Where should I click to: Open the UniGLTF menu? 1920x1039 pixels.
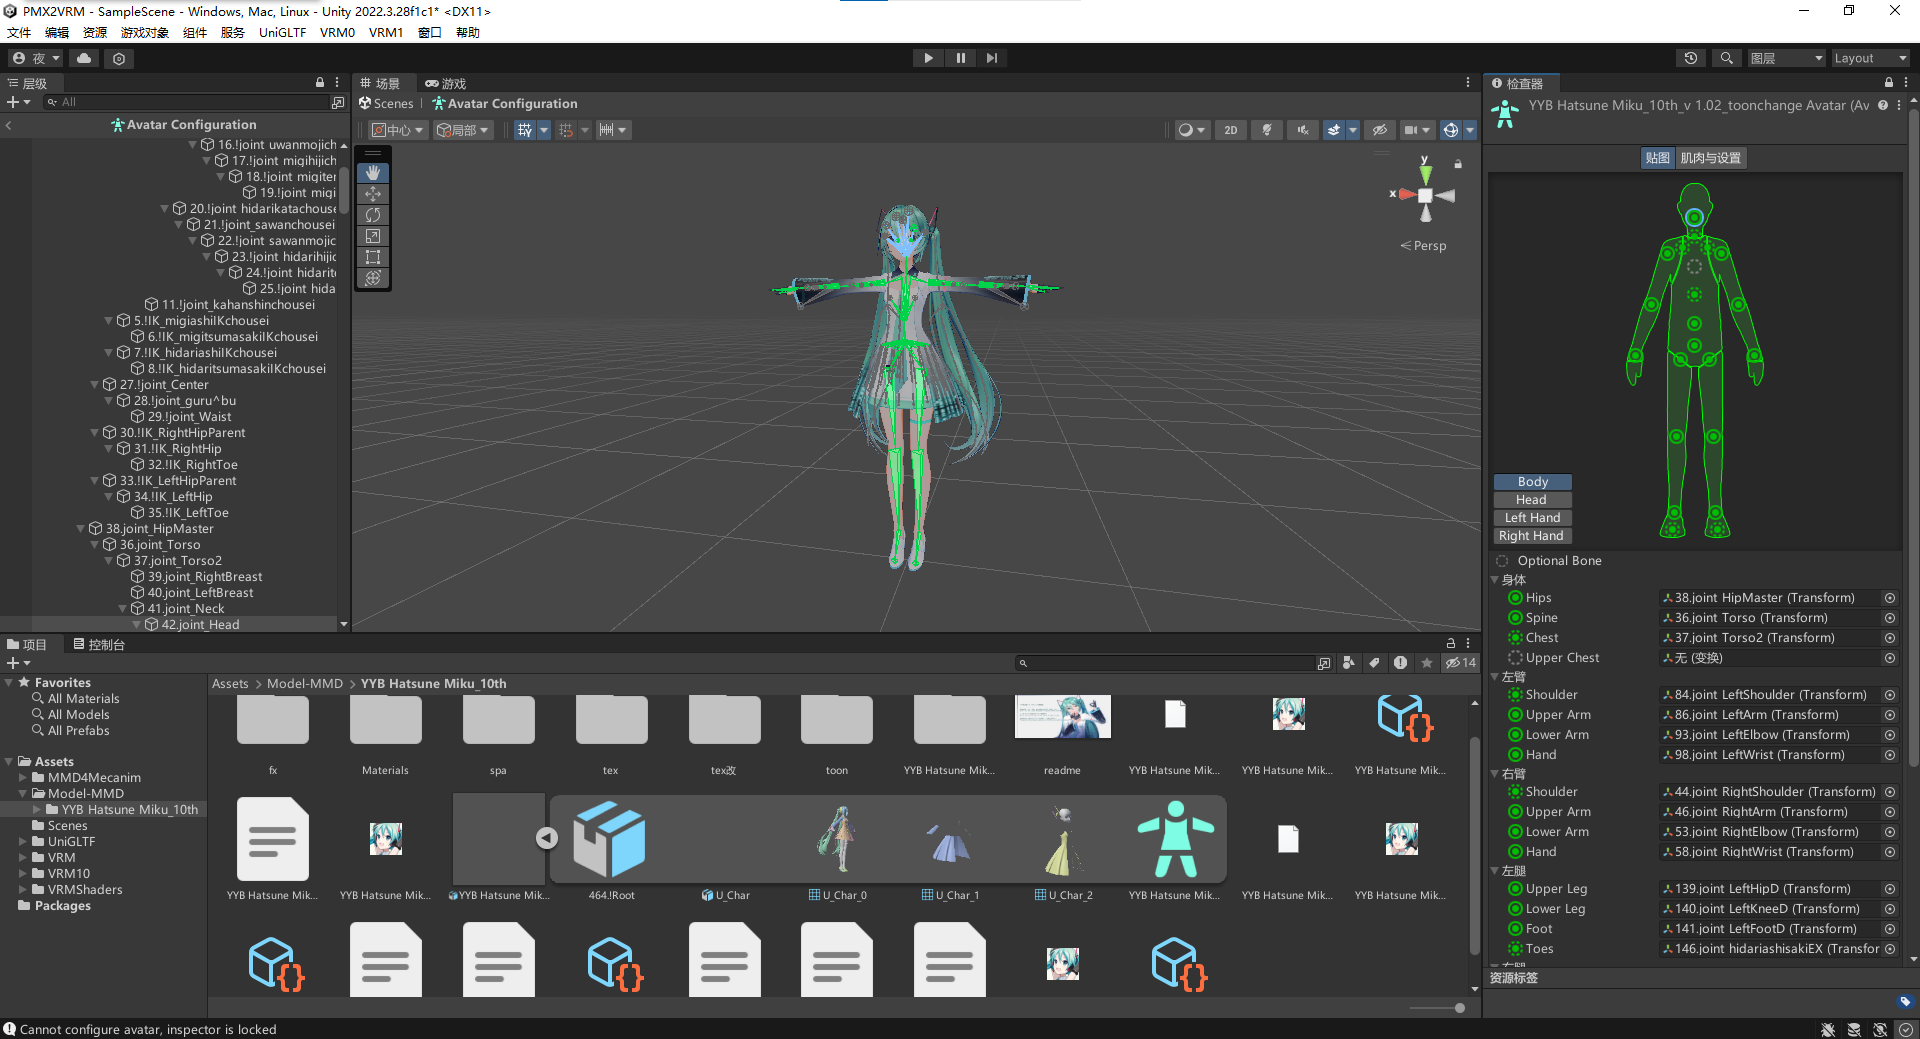(x=282, y=32)
